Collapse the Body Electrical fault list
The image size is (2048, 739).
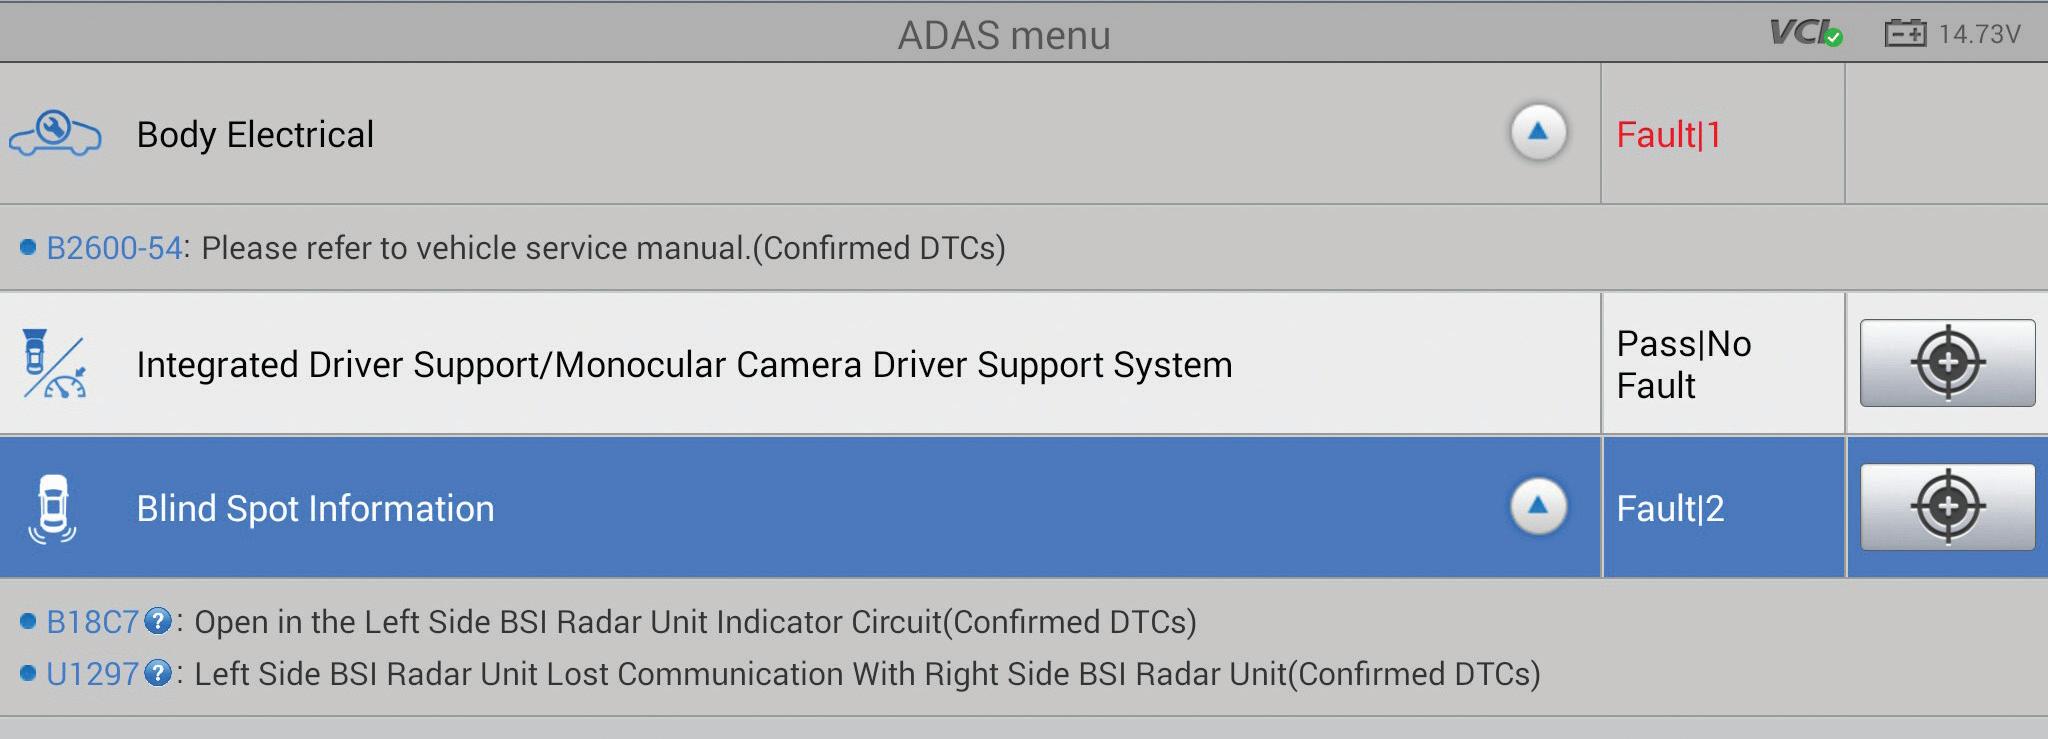pos(1538,132)
